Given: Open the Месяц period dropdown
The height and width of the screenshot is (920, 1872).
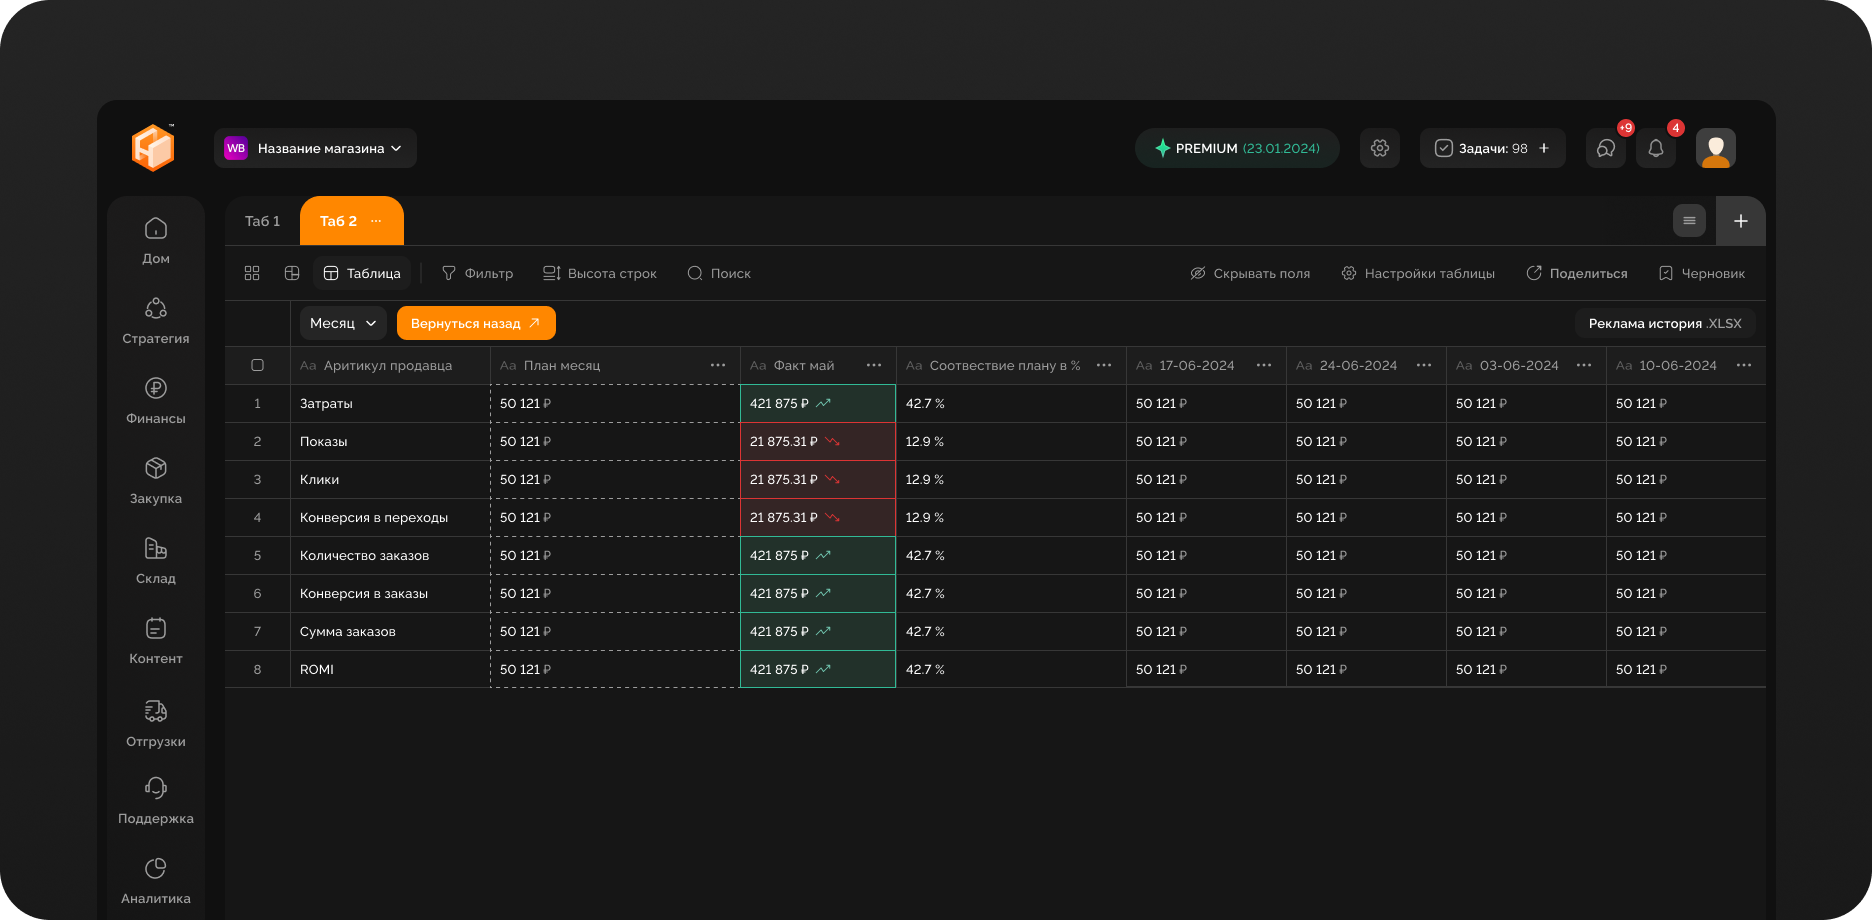Looking at the screenshot, I should click(343, 323).
